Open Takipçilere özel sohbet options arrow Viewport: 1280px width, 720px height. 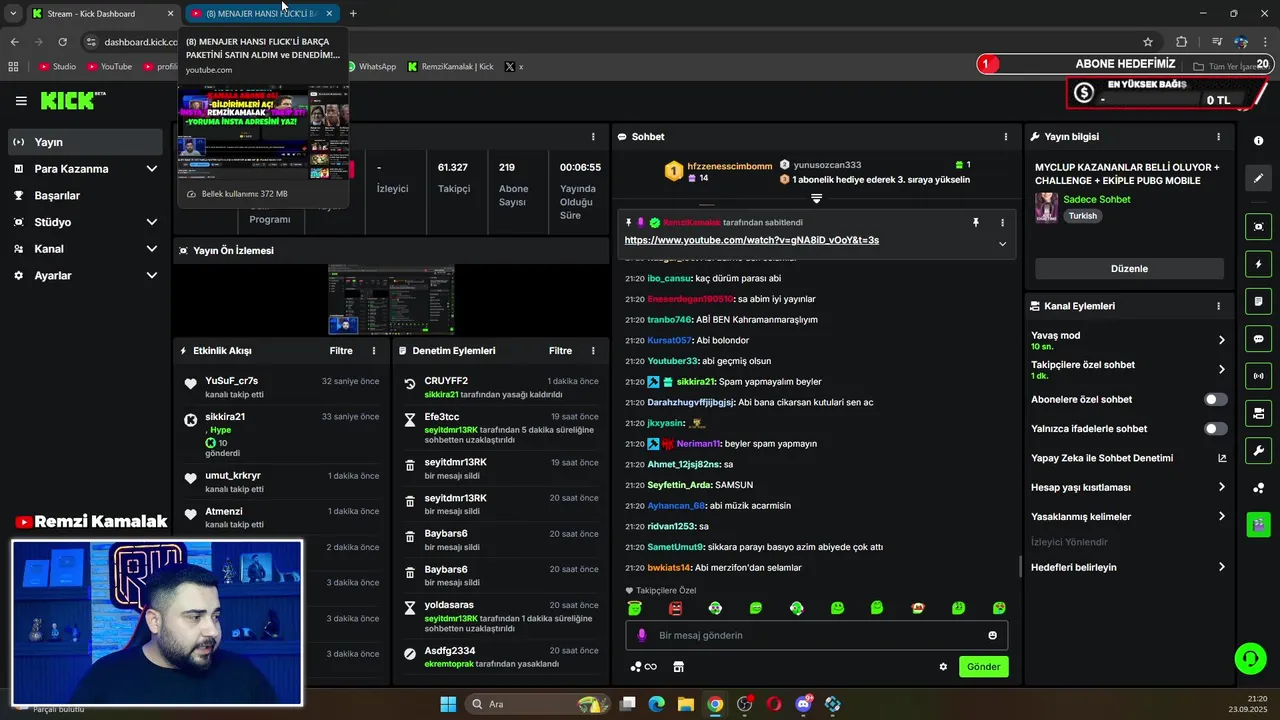(x=1221, y=369)
